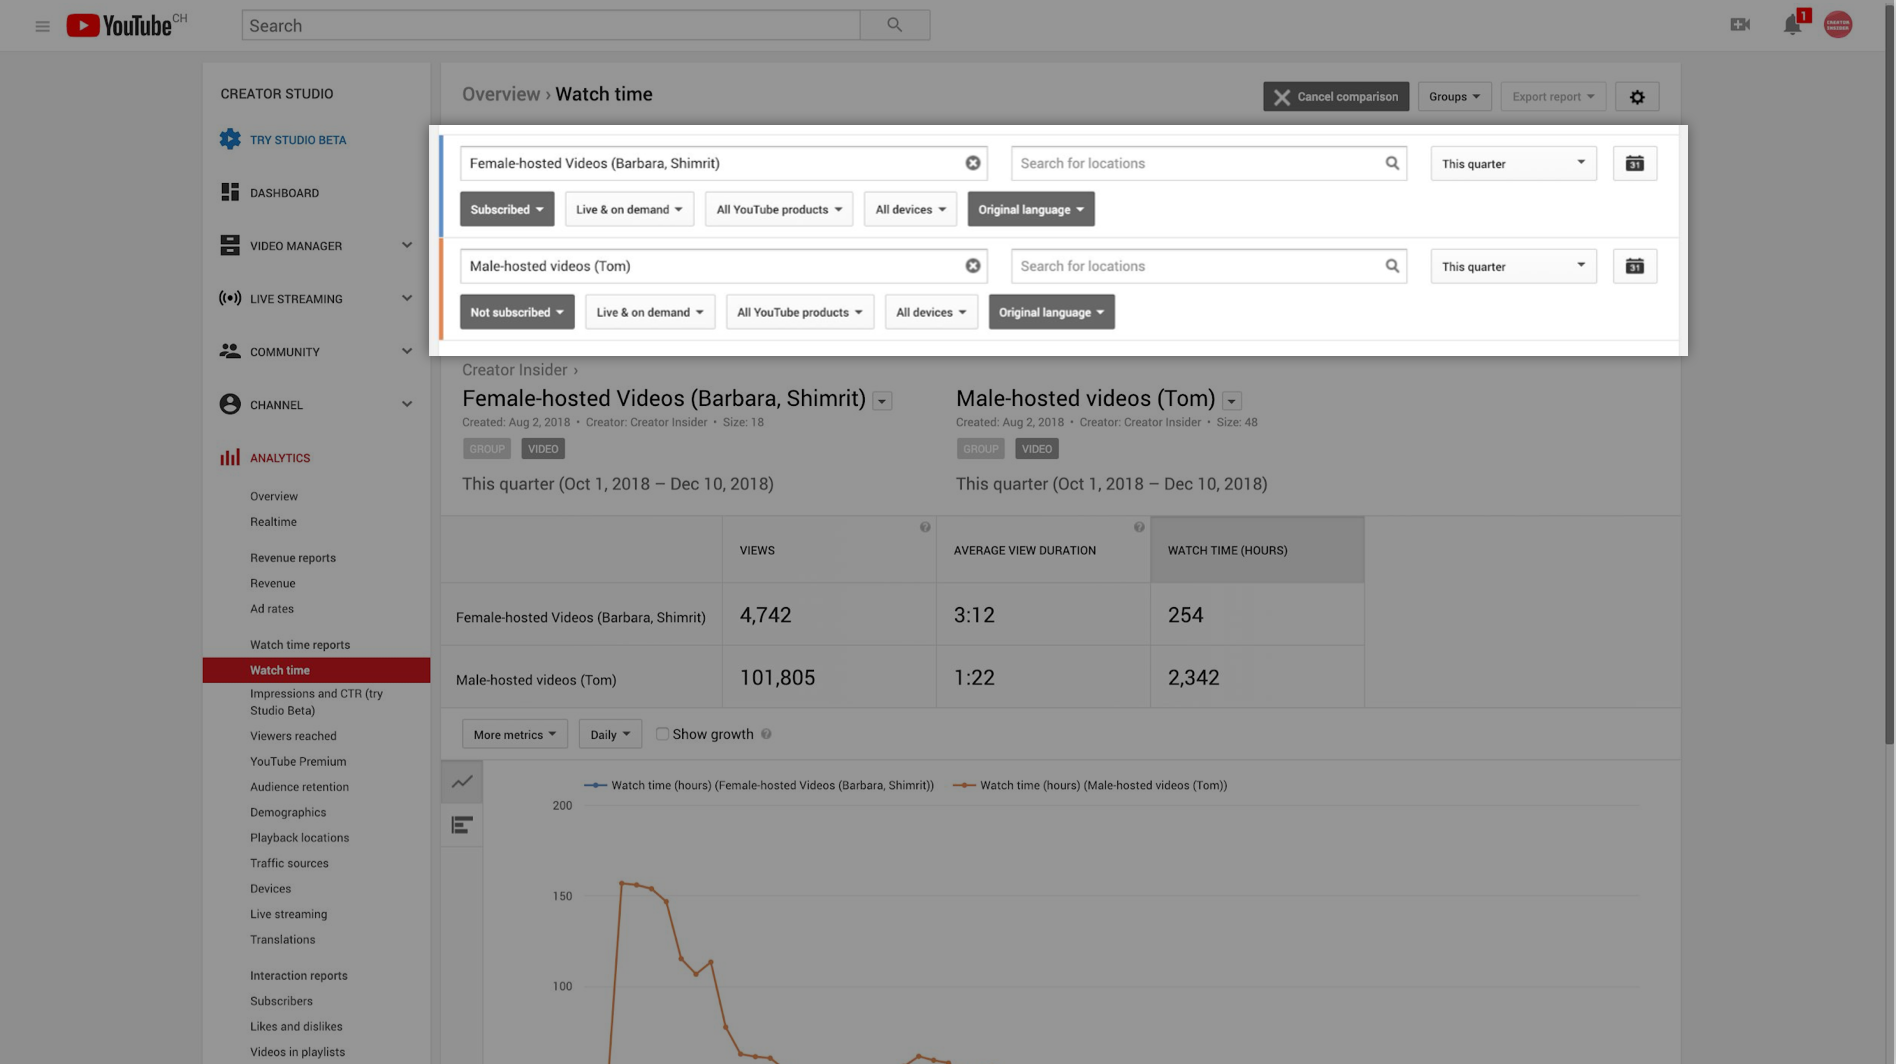Open the Subscribers report

click(x=281, y=1001)
